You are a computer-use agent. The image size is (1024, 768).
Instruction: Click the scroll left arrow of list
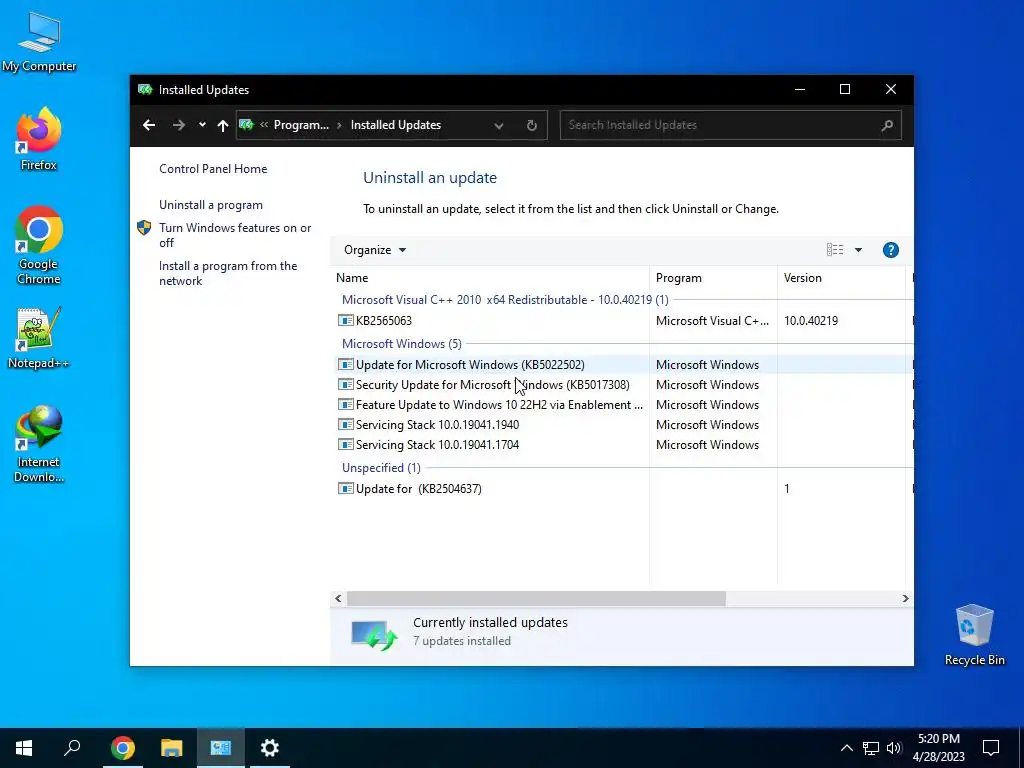click(x=338, y=598)
